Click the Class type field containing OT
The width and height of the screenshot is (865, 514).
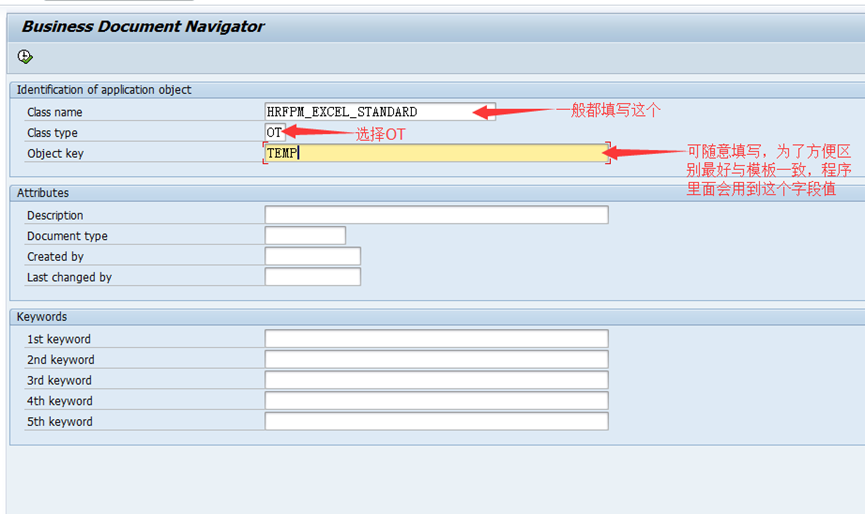(x=275, y=132)
